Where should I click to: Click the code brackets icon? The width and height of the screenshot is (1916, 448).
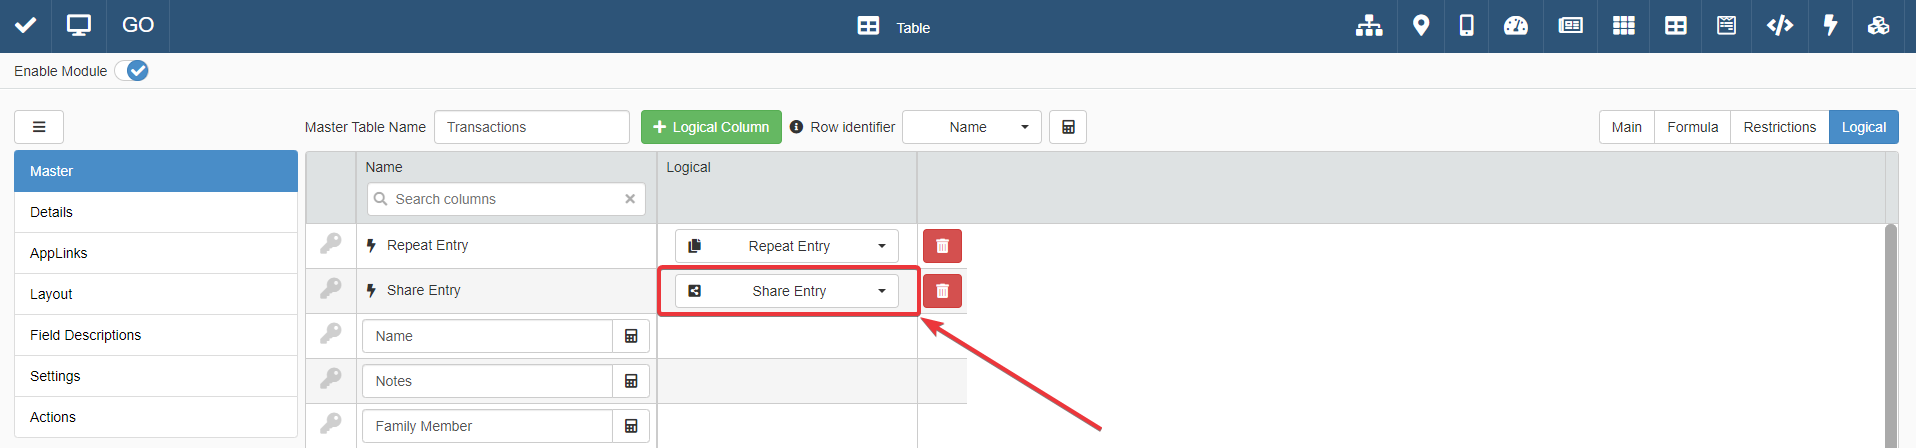click(1780, 26)
